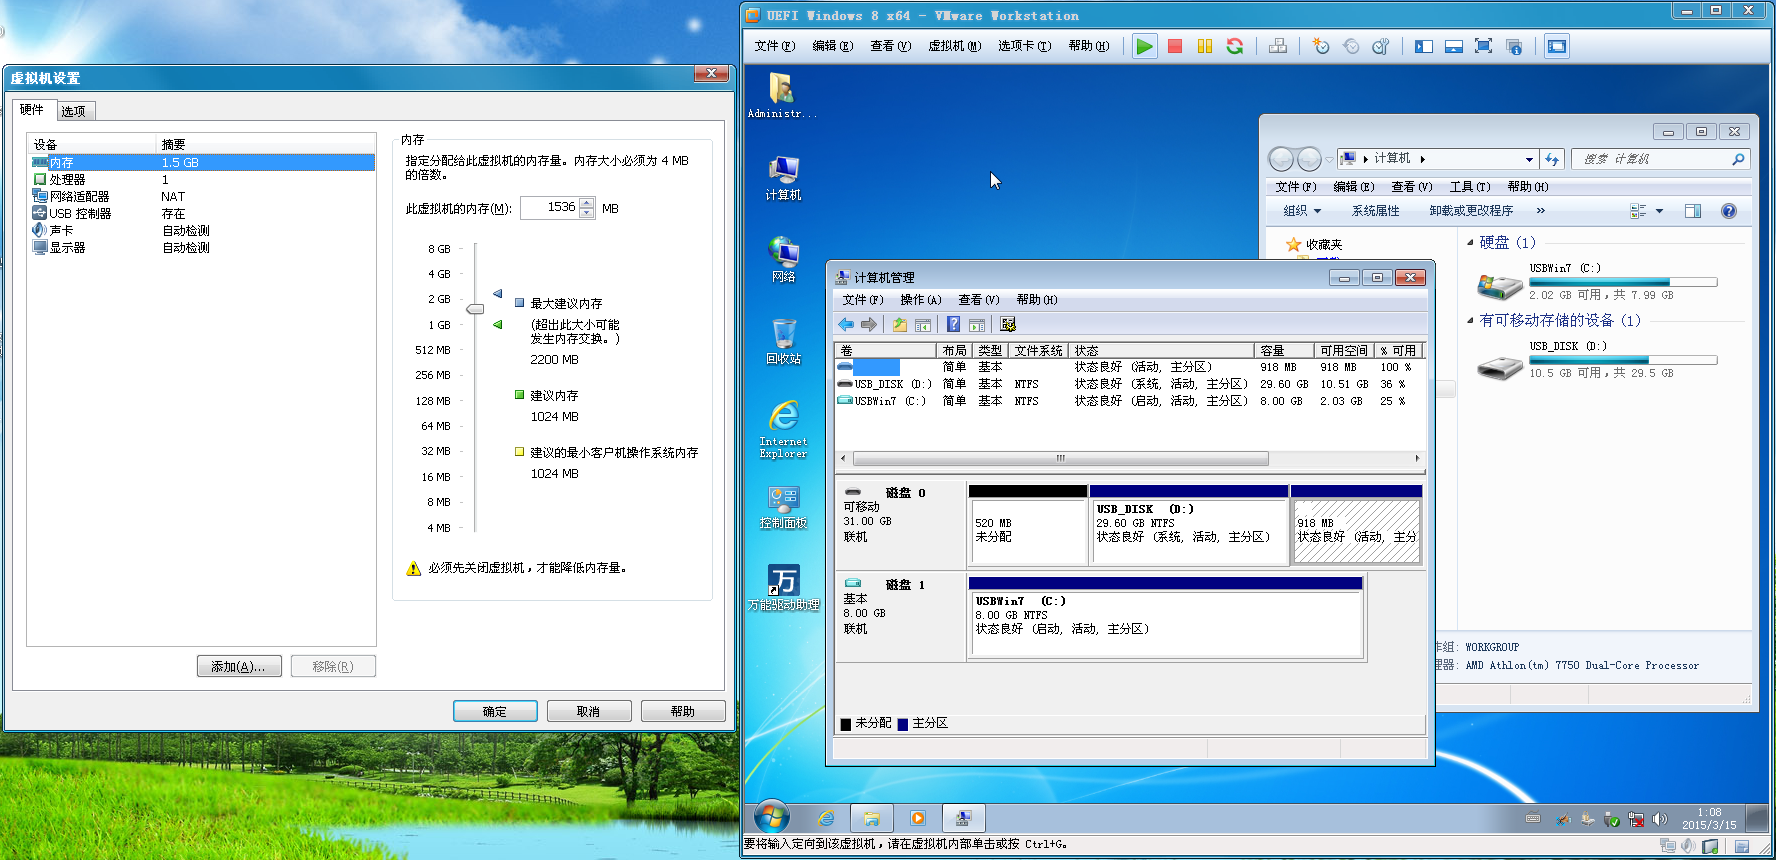Image resolution: width=1776 pixels, height=860 pixels.
Task: Select the 显示器 device row
Action: pos(202,248)
